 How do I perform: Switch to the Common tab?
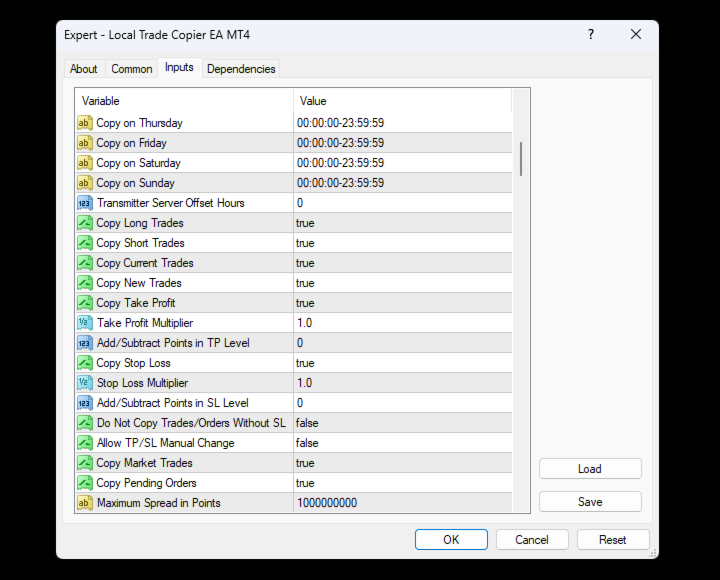pyautogui.click(x=132, y=69)
